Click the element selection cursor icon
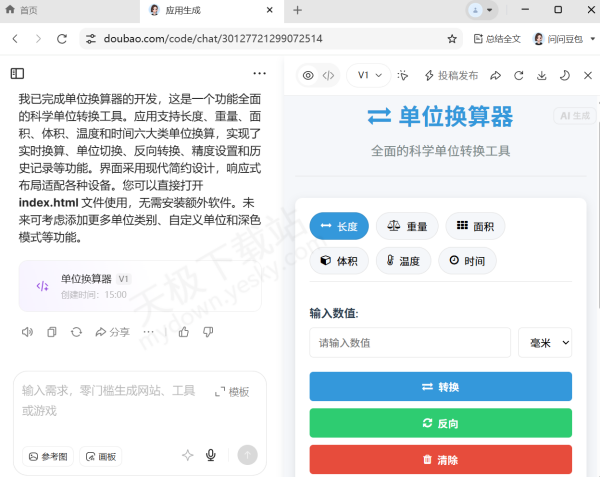The width and height of the screenshot is (600, 477). [403, 75]
